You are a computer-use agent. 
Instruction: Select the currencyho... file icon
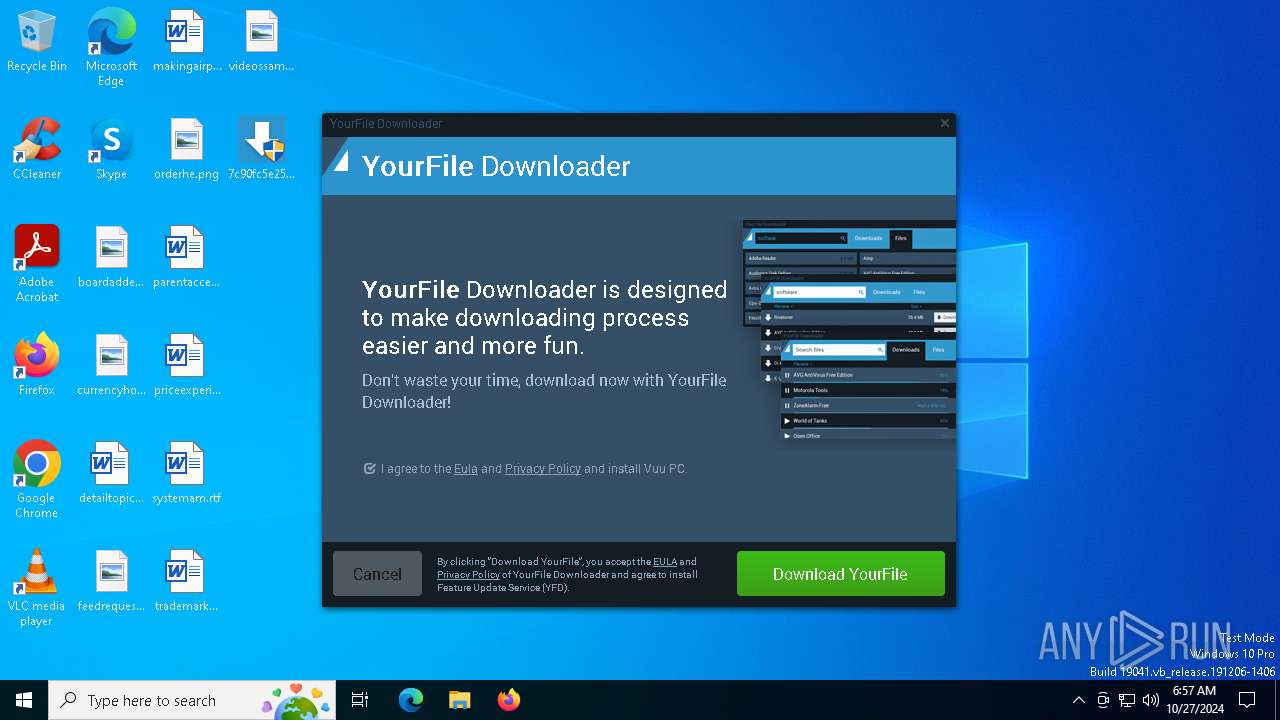pos(111,365)
